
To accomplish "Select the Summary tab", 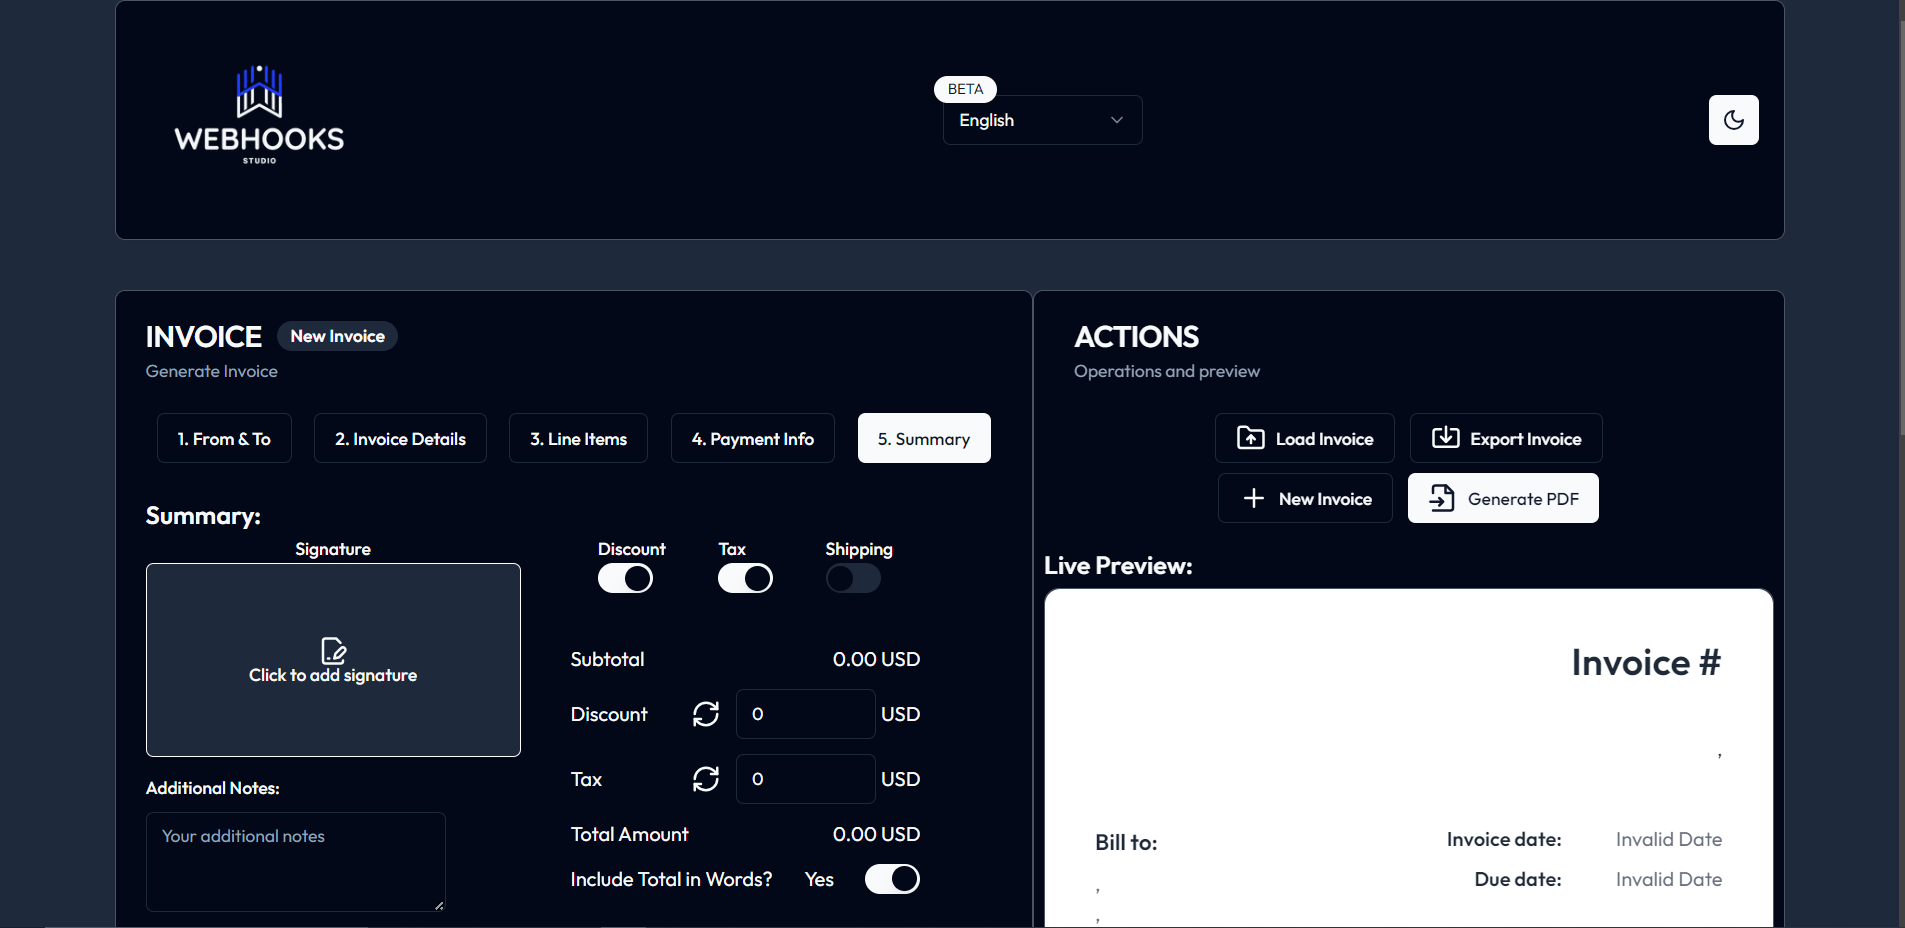I will (x=924, y=438).
